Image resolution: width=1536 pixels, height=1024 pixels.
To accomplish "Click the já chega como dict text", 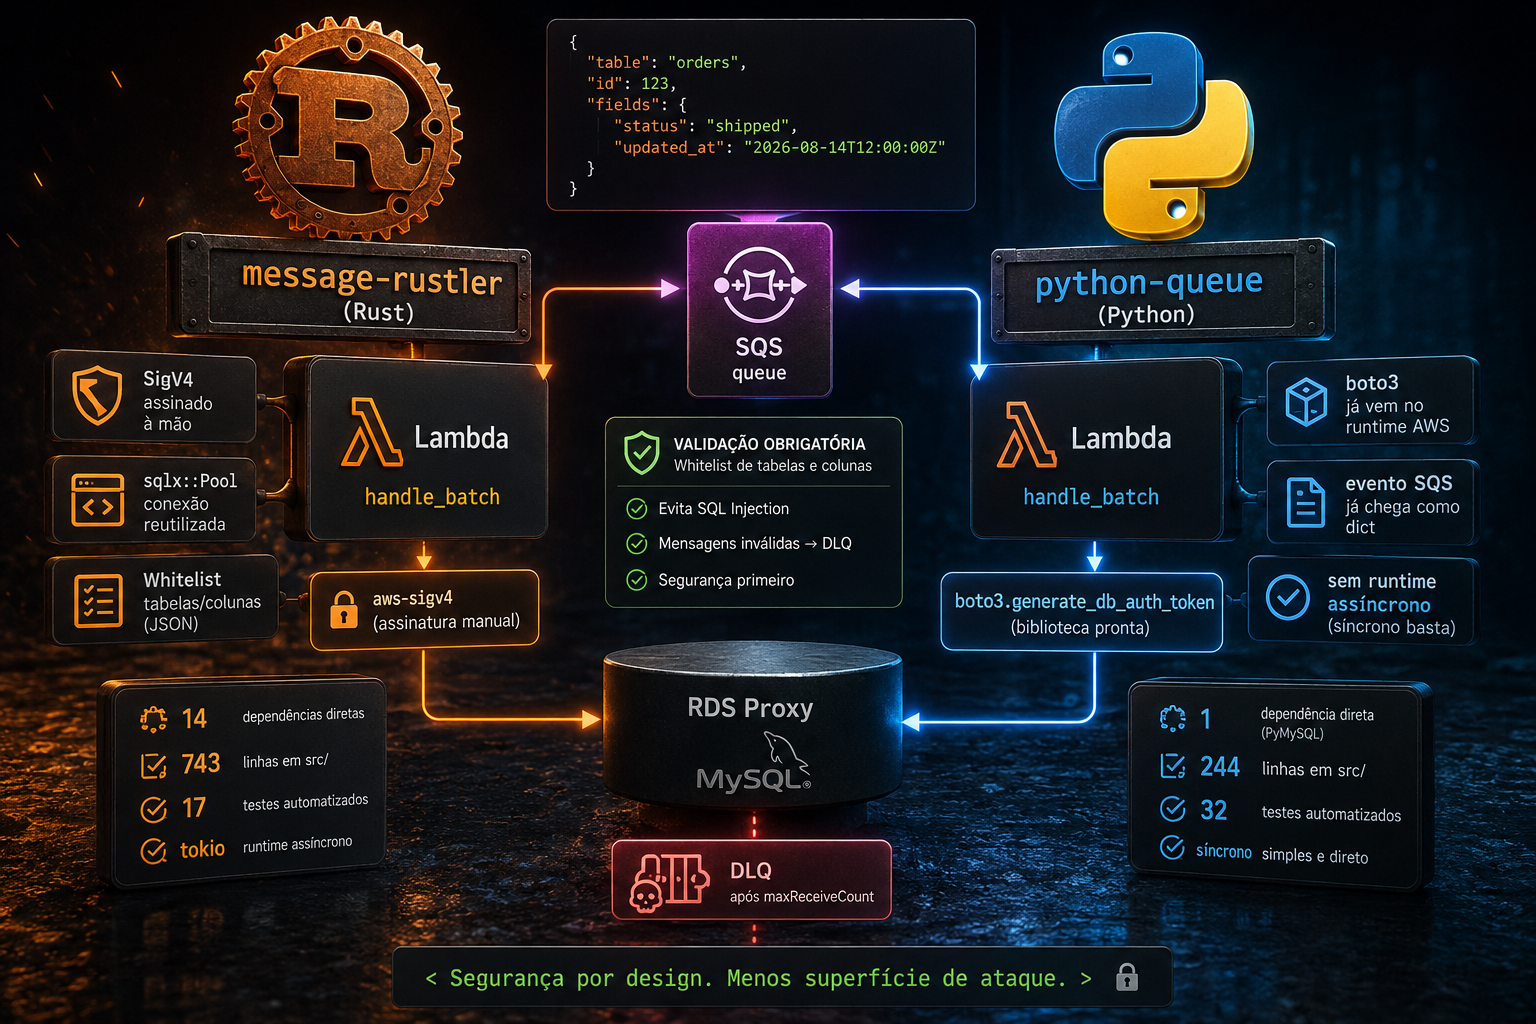I will tap(1402, 517).
